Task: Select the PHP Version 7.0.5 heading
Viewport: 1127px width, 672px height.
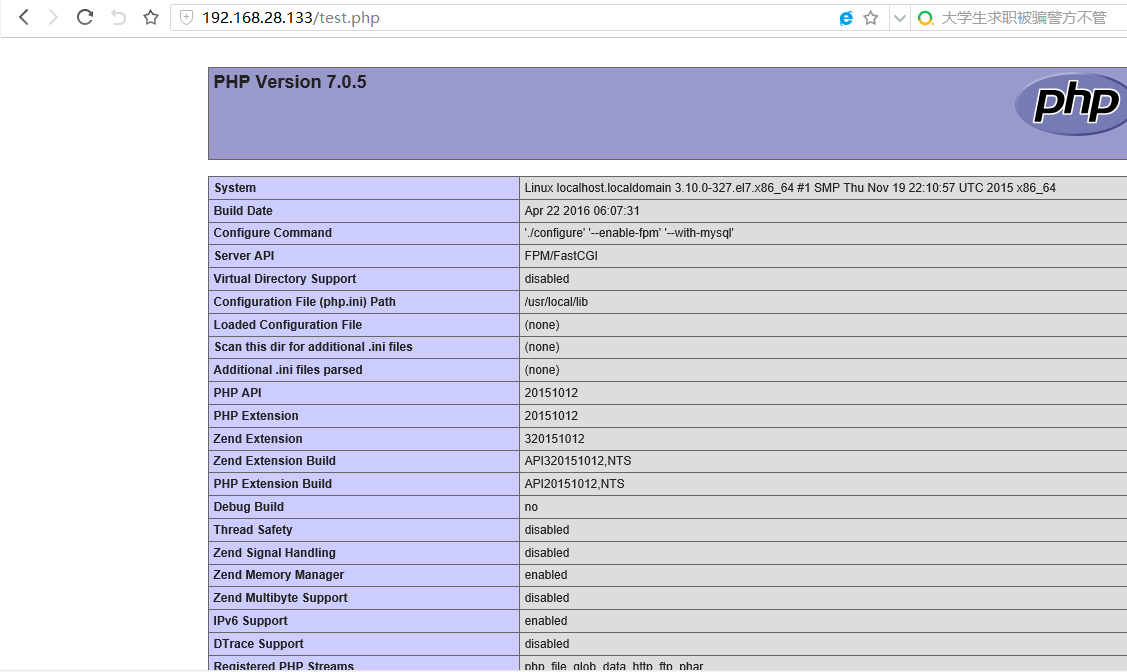Action: (x=290, y=81)
